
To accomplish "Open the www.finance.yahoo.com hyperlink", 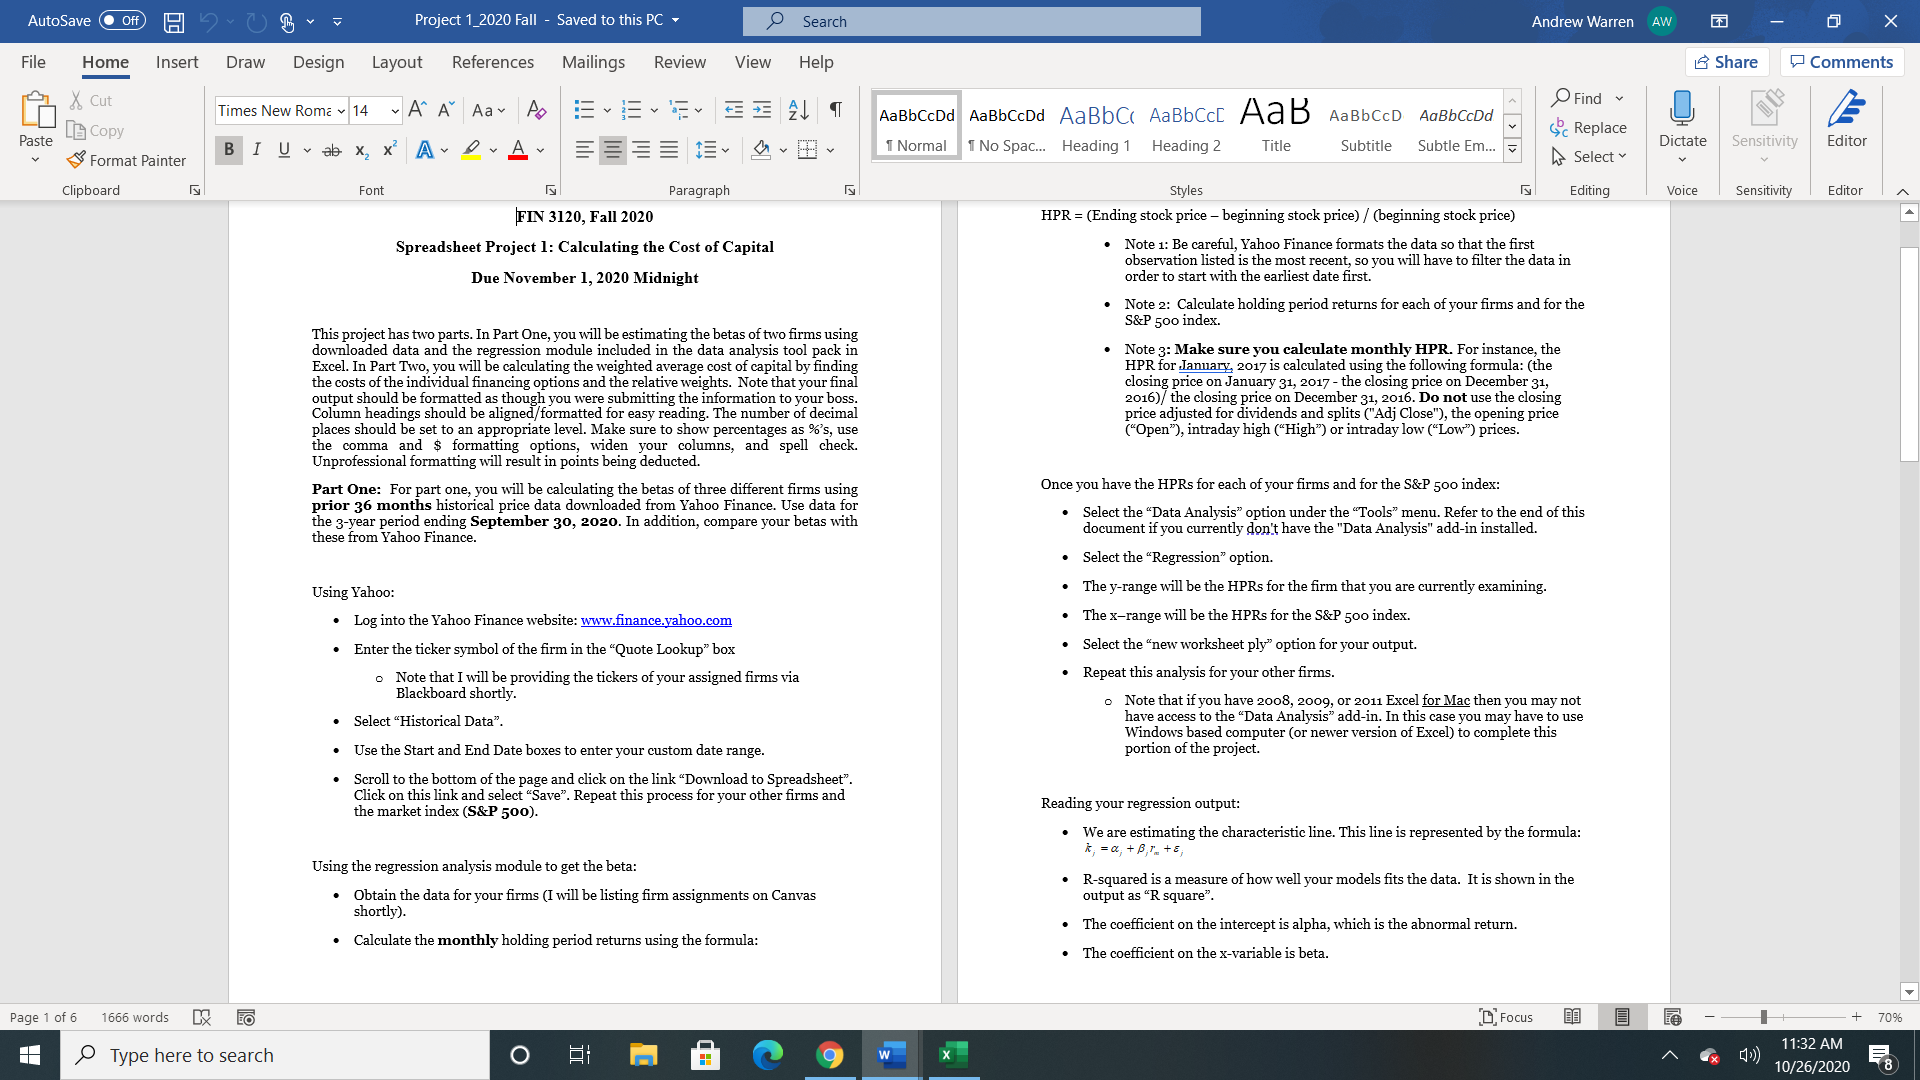I will [x=656, y=620].
